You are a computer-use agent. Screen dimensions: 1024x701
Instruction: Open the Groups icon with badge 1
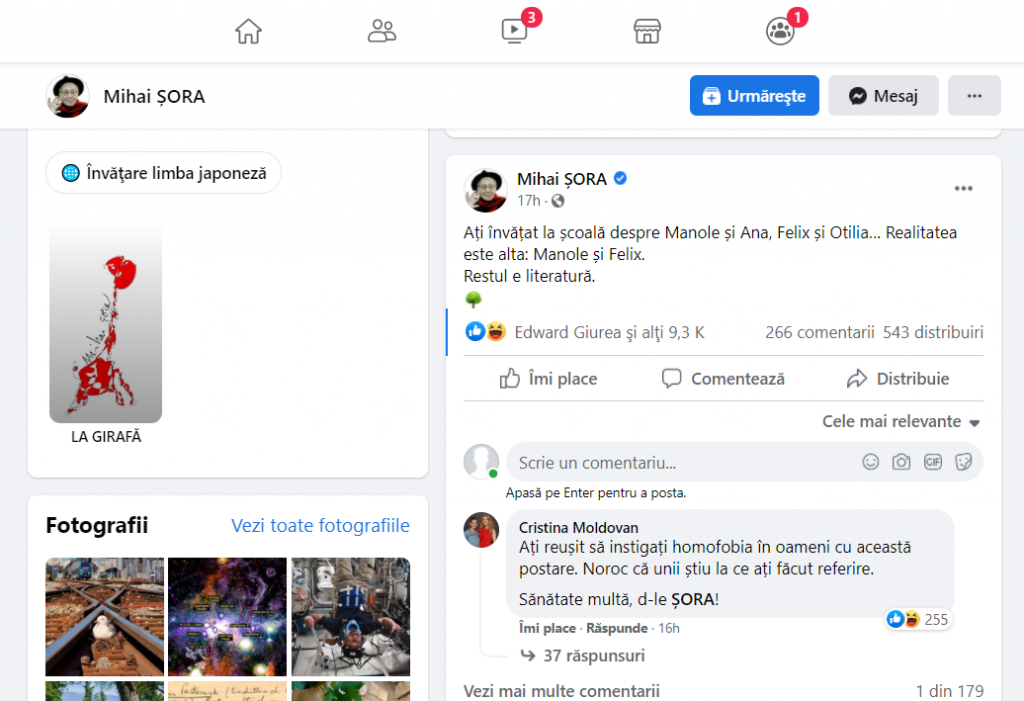[780, 31]
